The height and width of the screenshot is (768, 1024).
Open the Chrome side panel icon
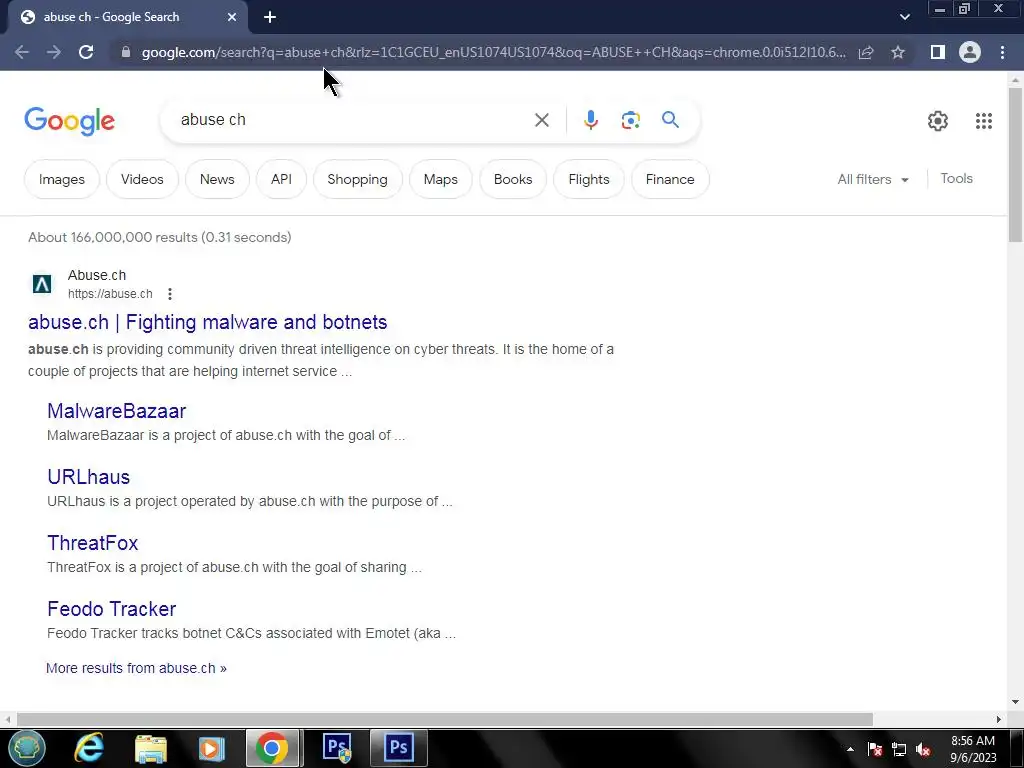point(938,52)
